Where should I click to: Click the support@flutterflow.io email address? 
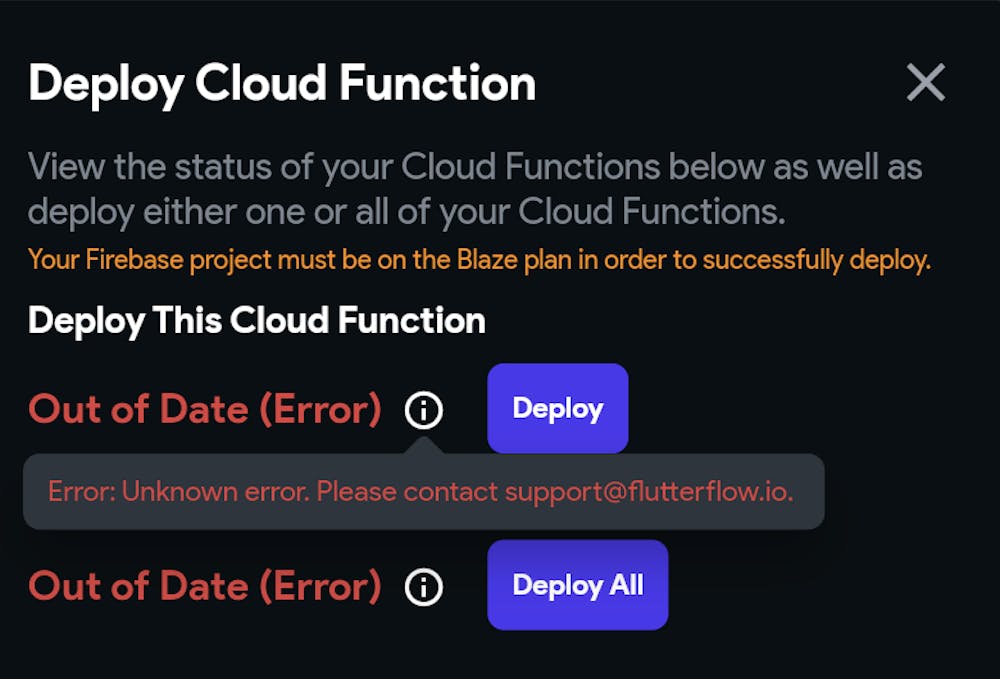tap(648, 492)
